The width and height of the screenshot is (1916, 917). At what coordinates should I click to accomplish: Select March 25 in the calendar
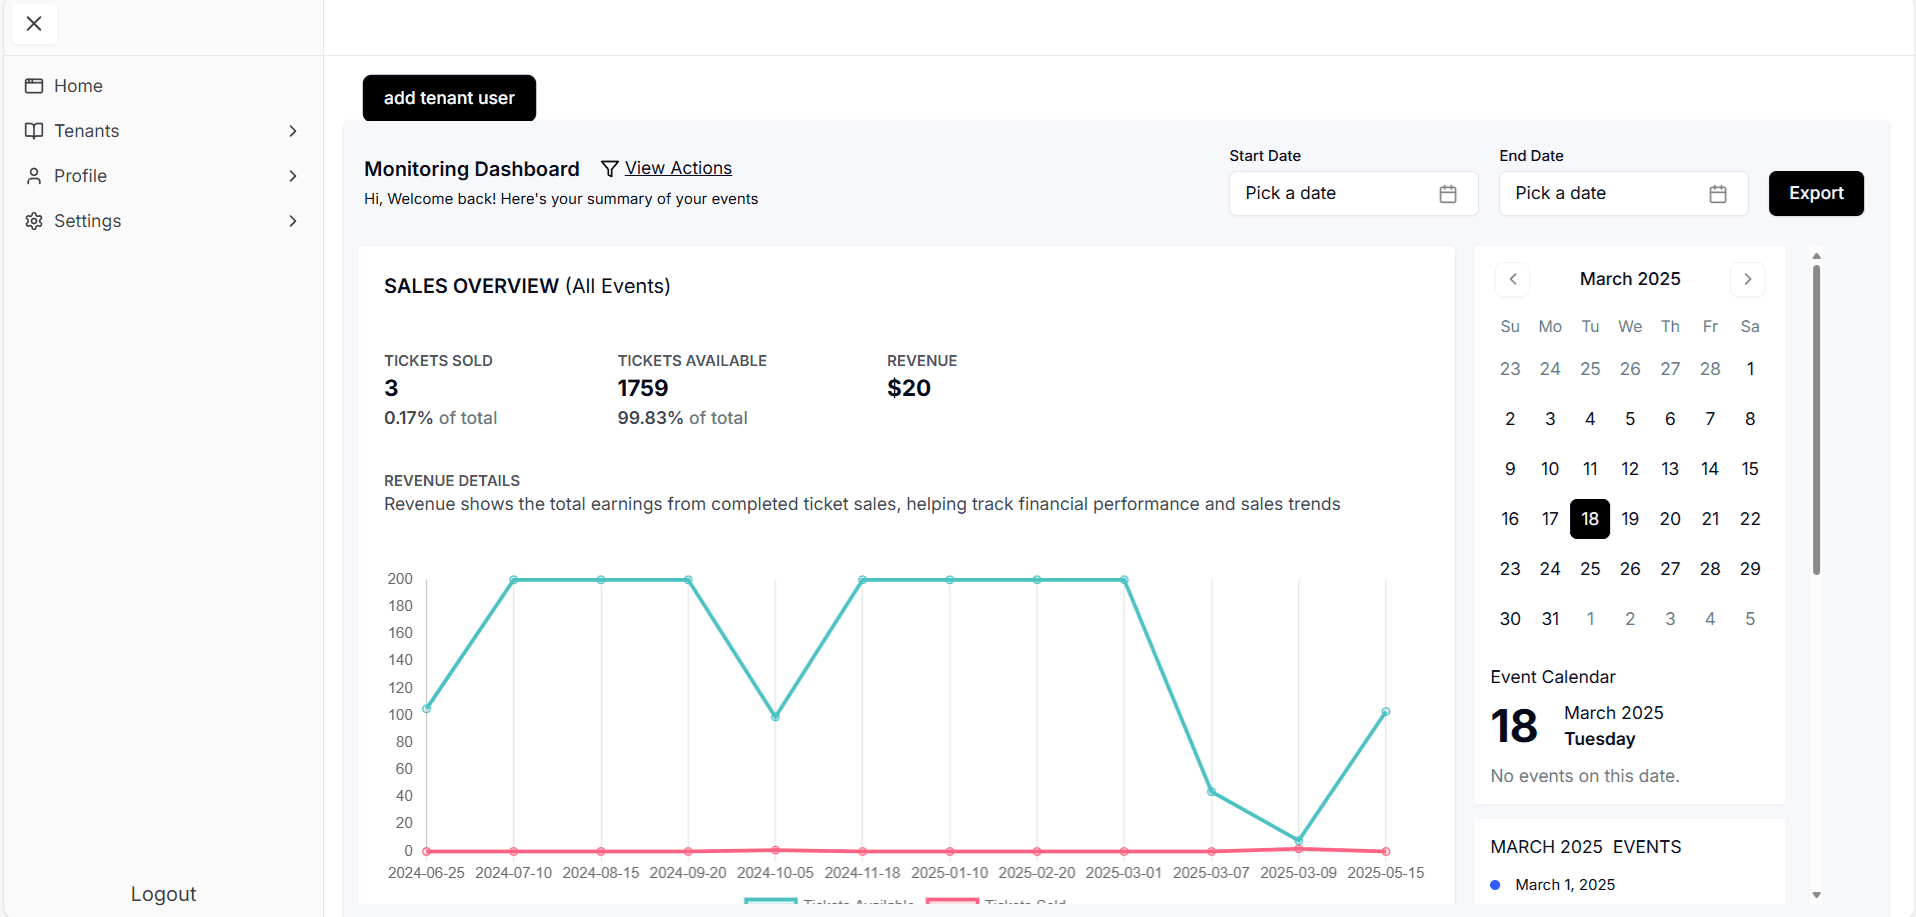pyautogui.click(x=1590, y=569)
